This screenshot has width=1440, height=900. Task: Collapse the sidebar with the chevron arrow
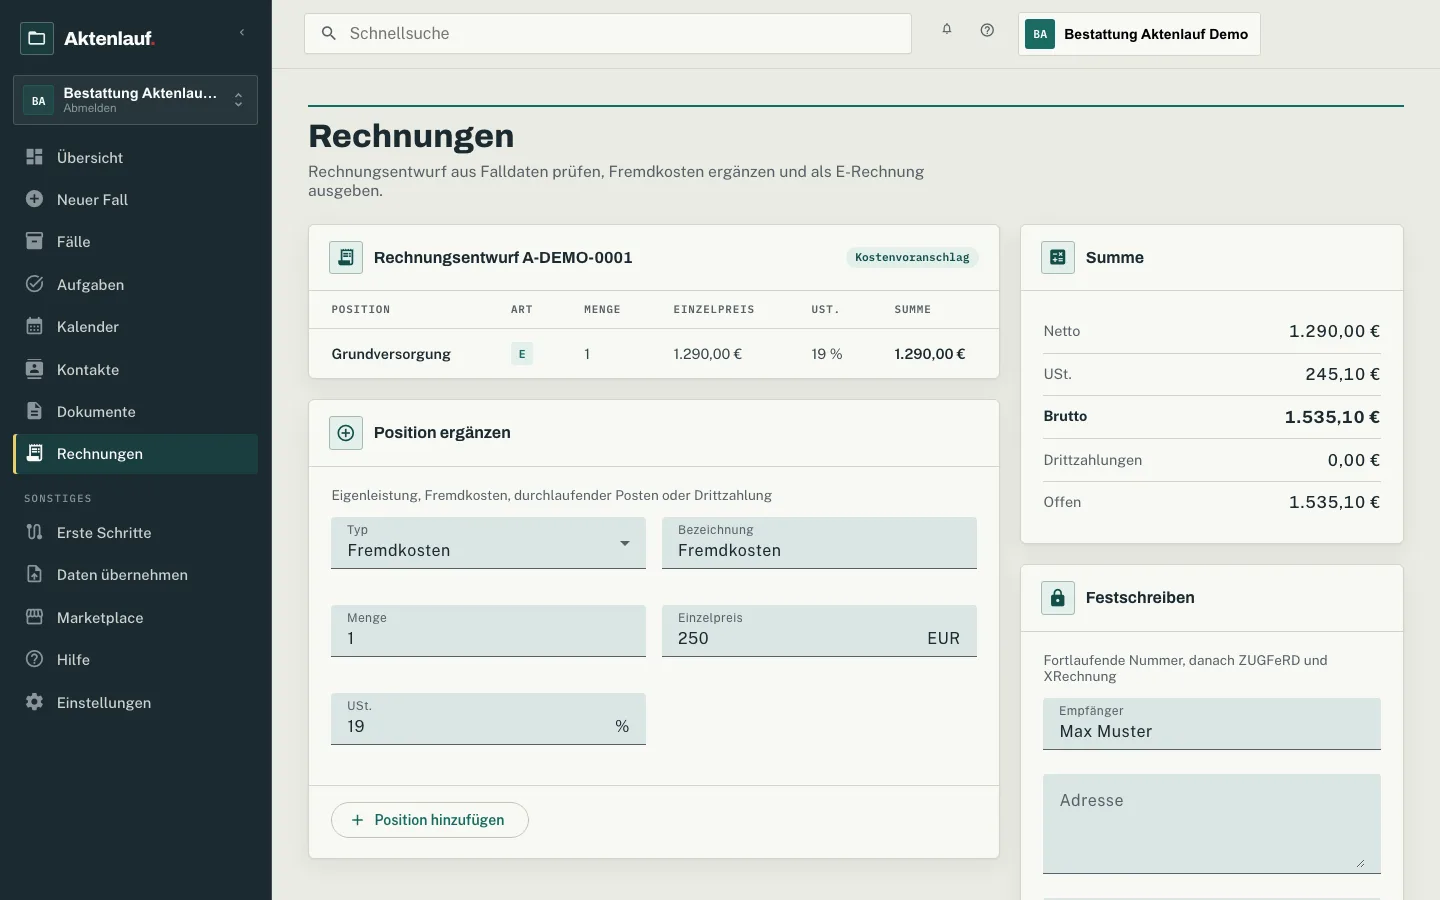(242, 33)
